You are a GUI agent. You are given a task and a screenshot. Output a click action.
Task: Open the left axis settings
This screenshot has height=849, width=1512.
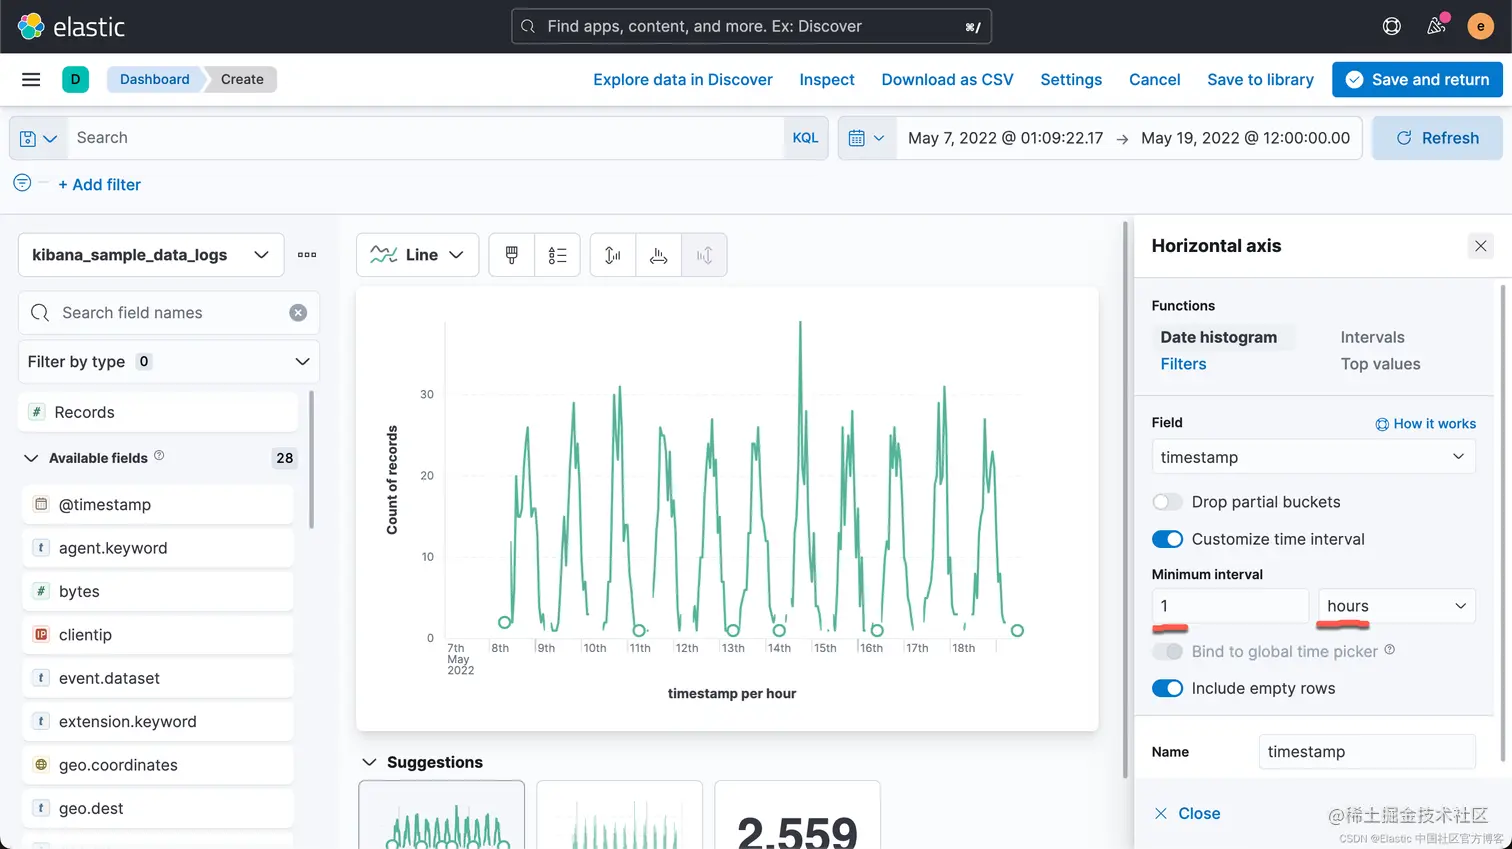tap(613, 255)
